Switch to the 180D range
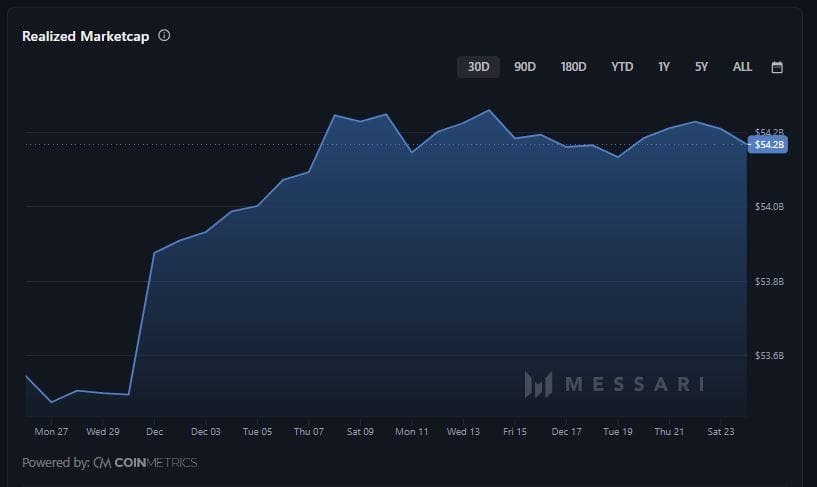The width and height of the screenshot is (817, 487). [574, 67]
